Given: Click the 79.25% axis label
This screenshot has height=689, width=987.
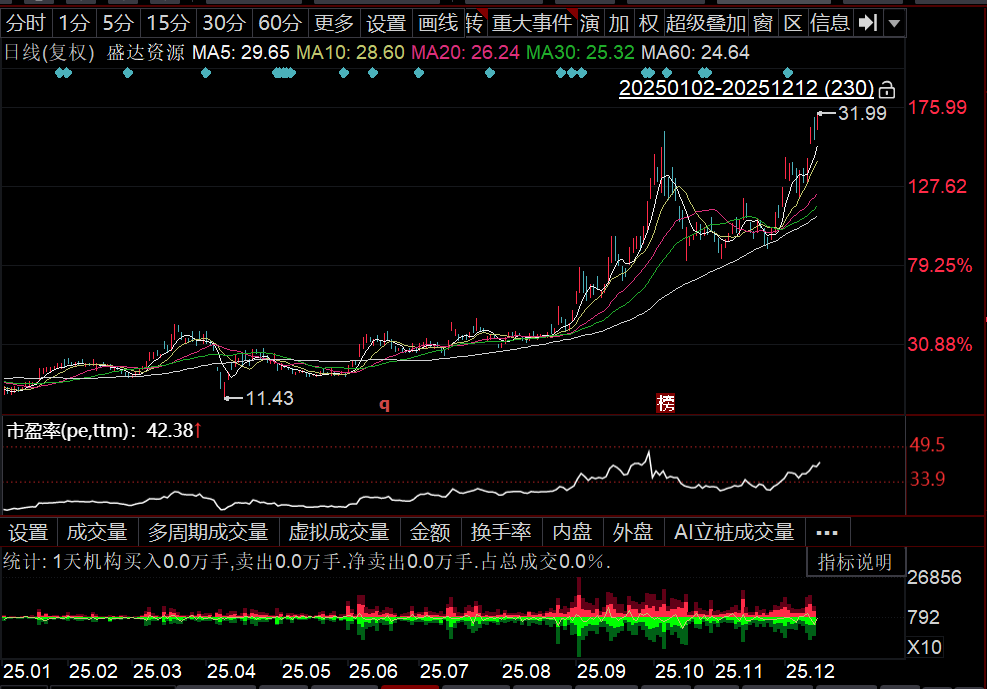Looking at the screenshot, I should coord(940,266).
